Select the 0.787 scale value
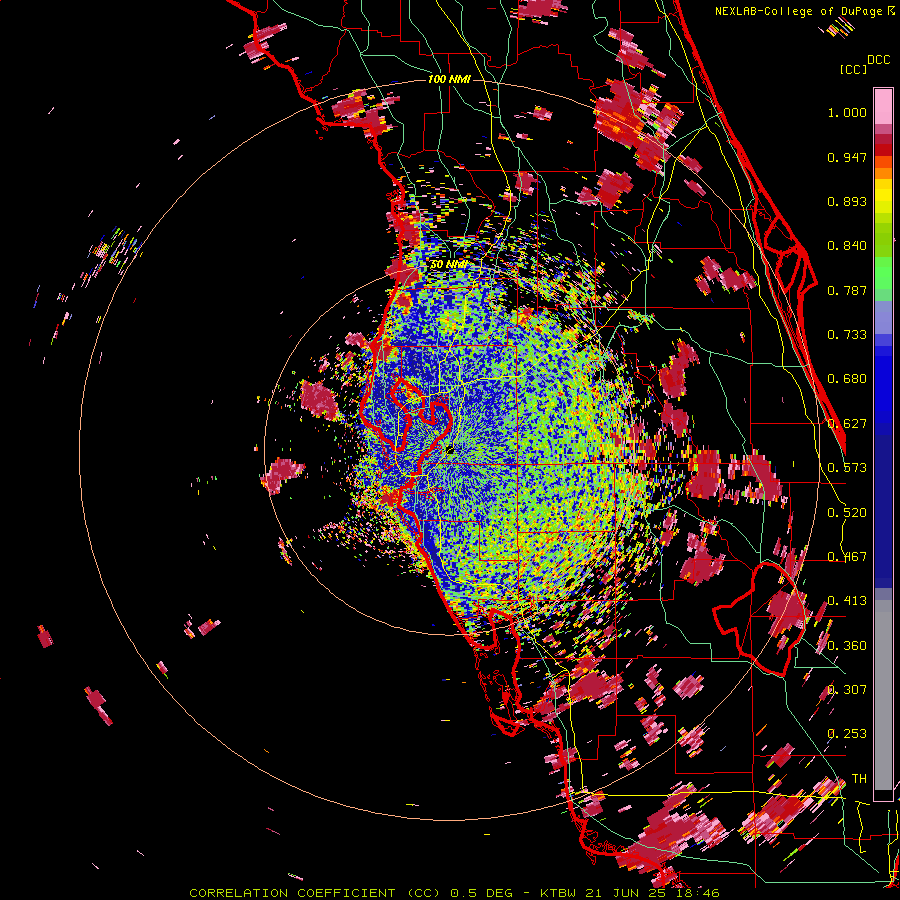Screen dimensions: 900x900 click(x=847, y=290)
